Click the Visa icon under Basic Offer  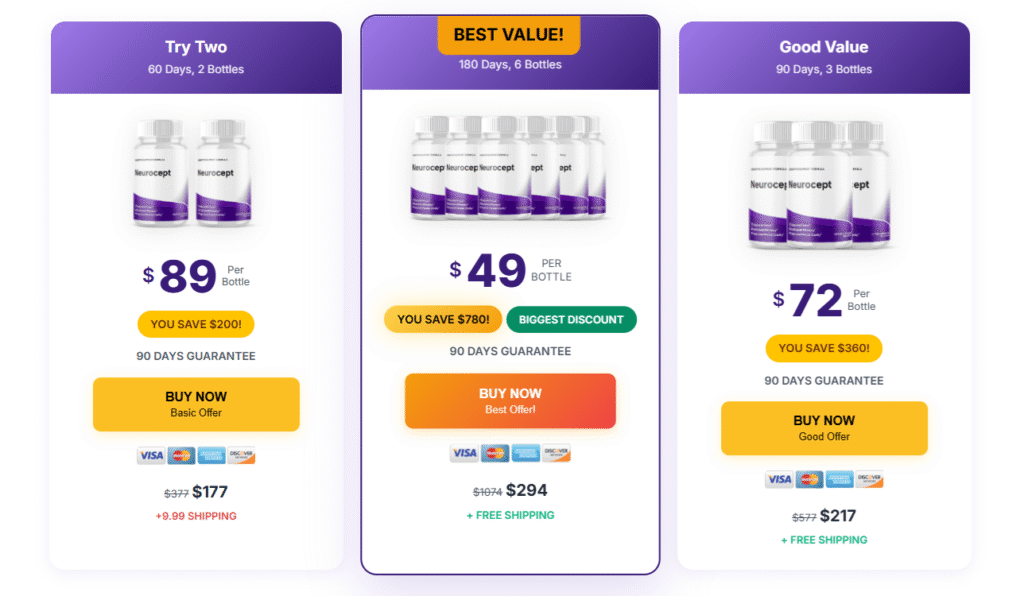point(151,455)
